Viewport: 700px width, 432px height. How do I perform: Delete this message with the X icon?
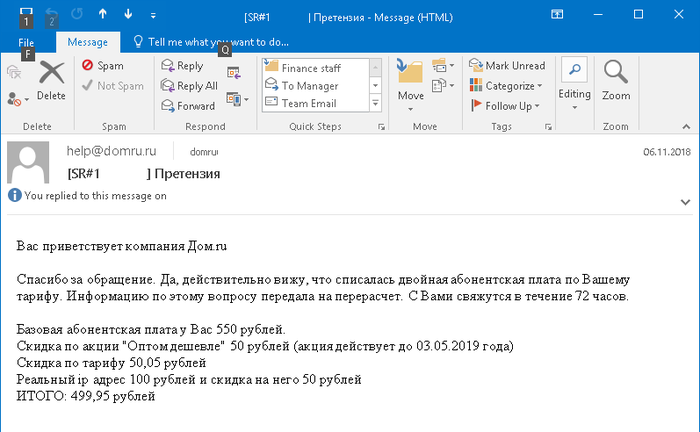(x=51, y=81)
